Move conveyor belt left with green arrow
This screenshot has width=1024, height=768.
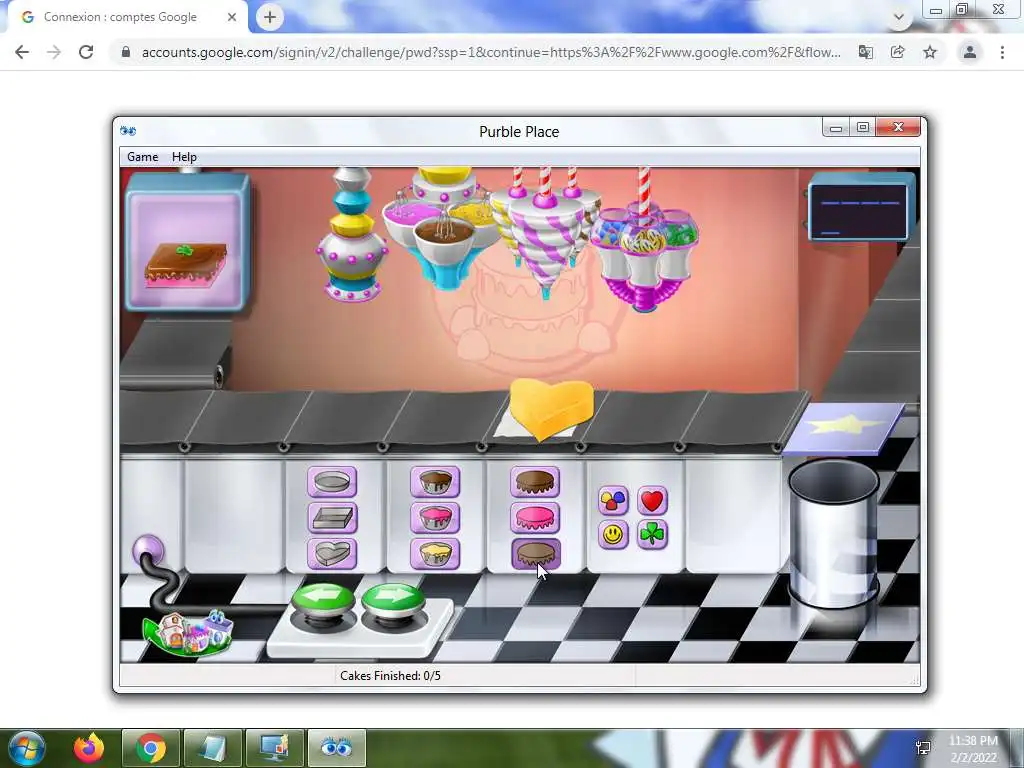[x=323, y=600]
